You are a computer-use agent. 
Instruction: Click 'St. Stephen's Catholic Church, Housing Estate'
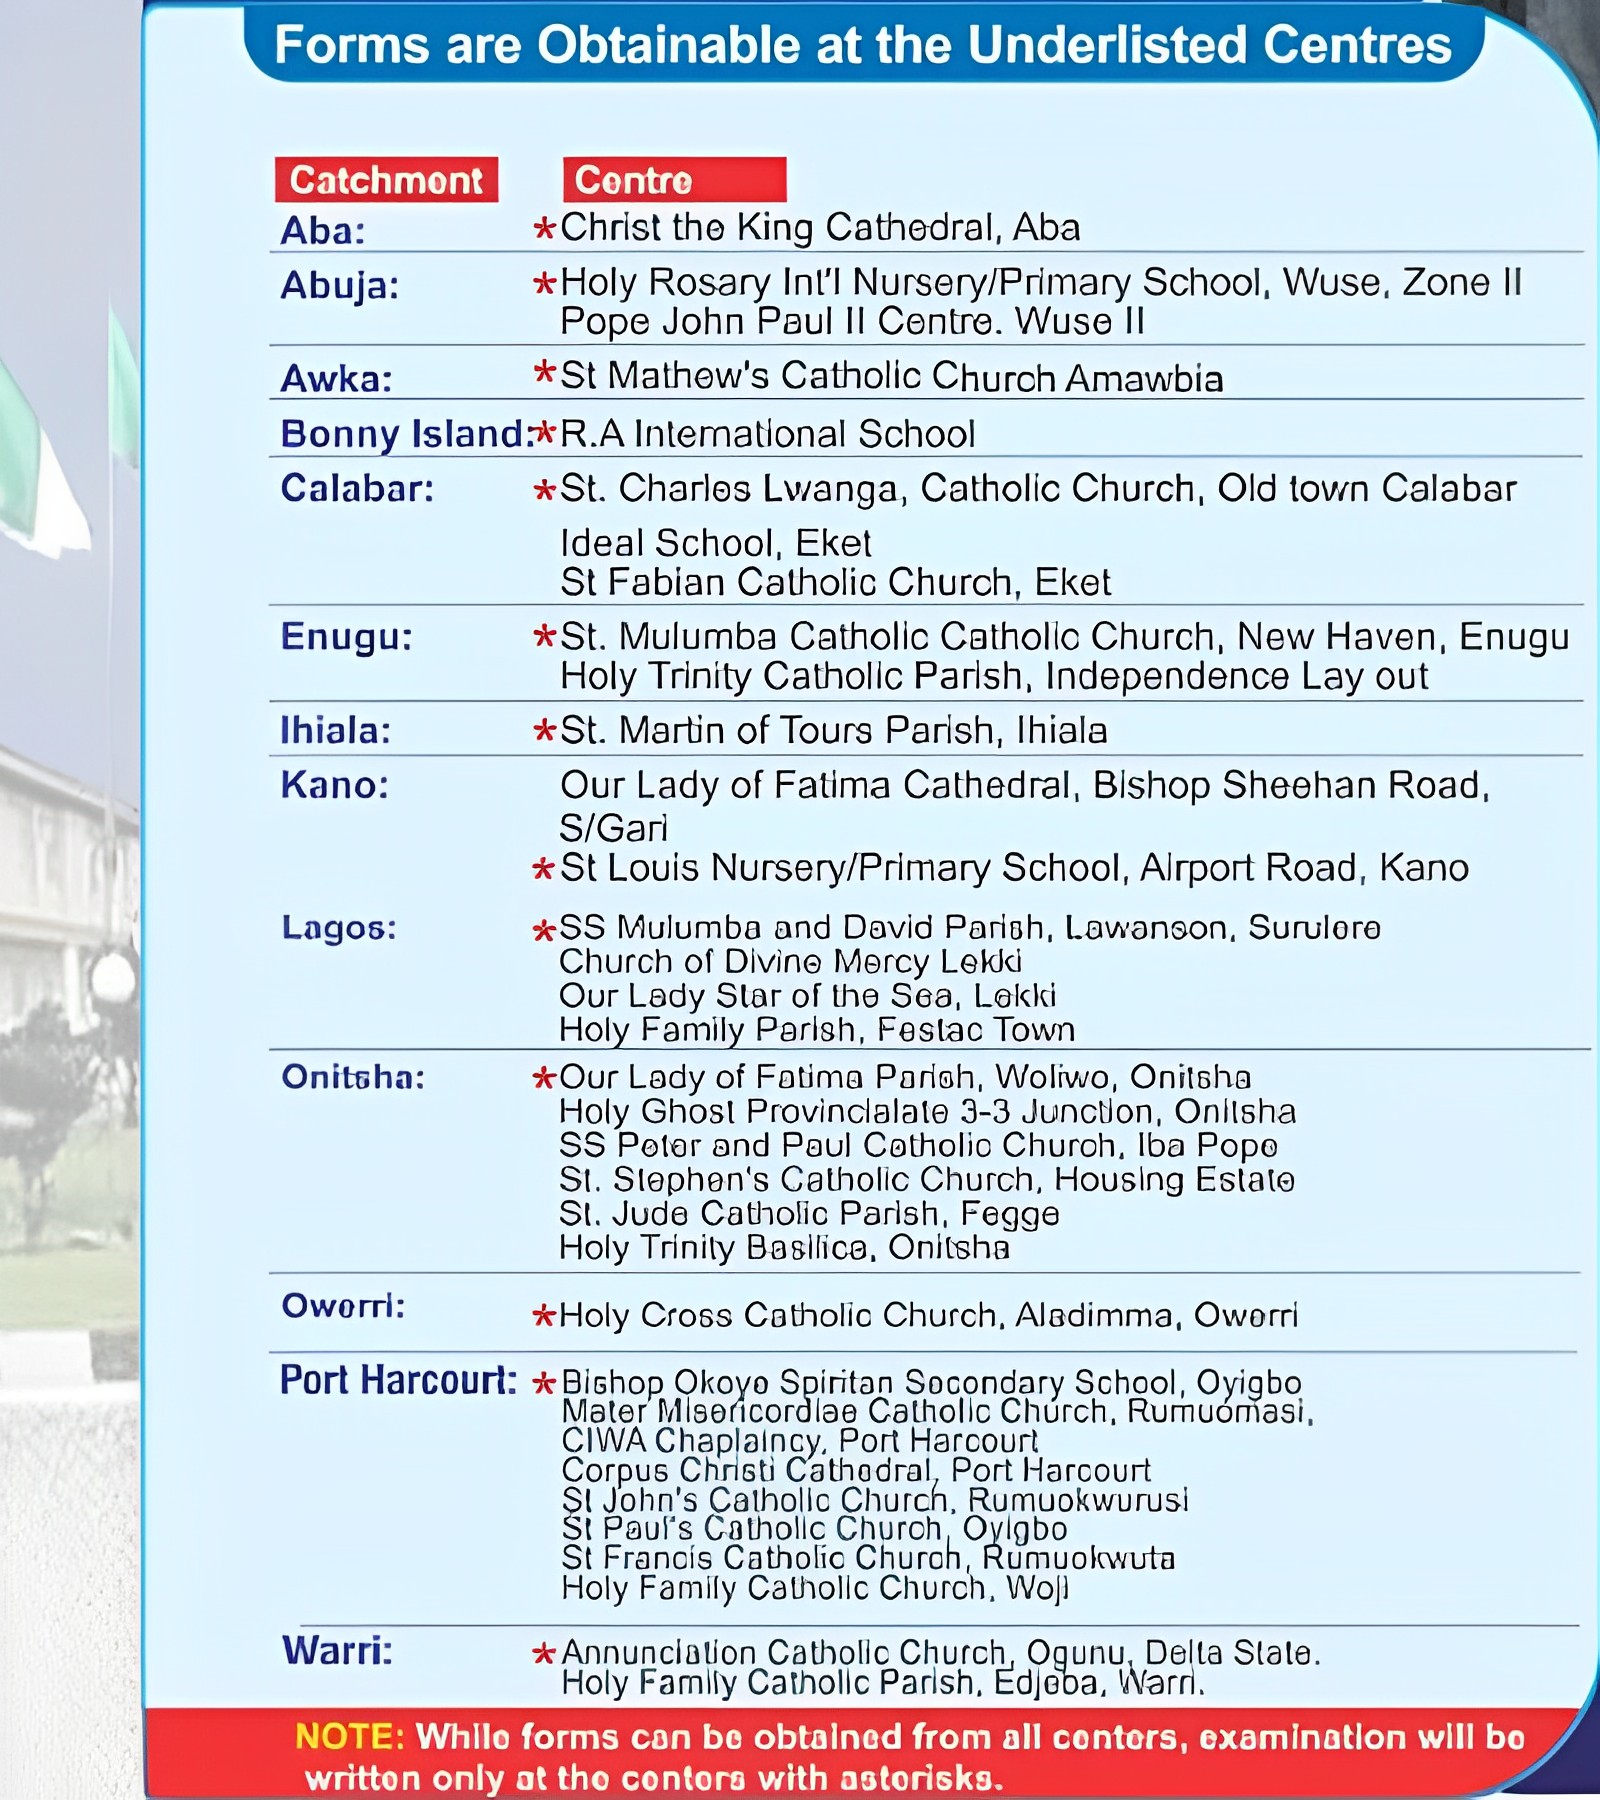926,1180
